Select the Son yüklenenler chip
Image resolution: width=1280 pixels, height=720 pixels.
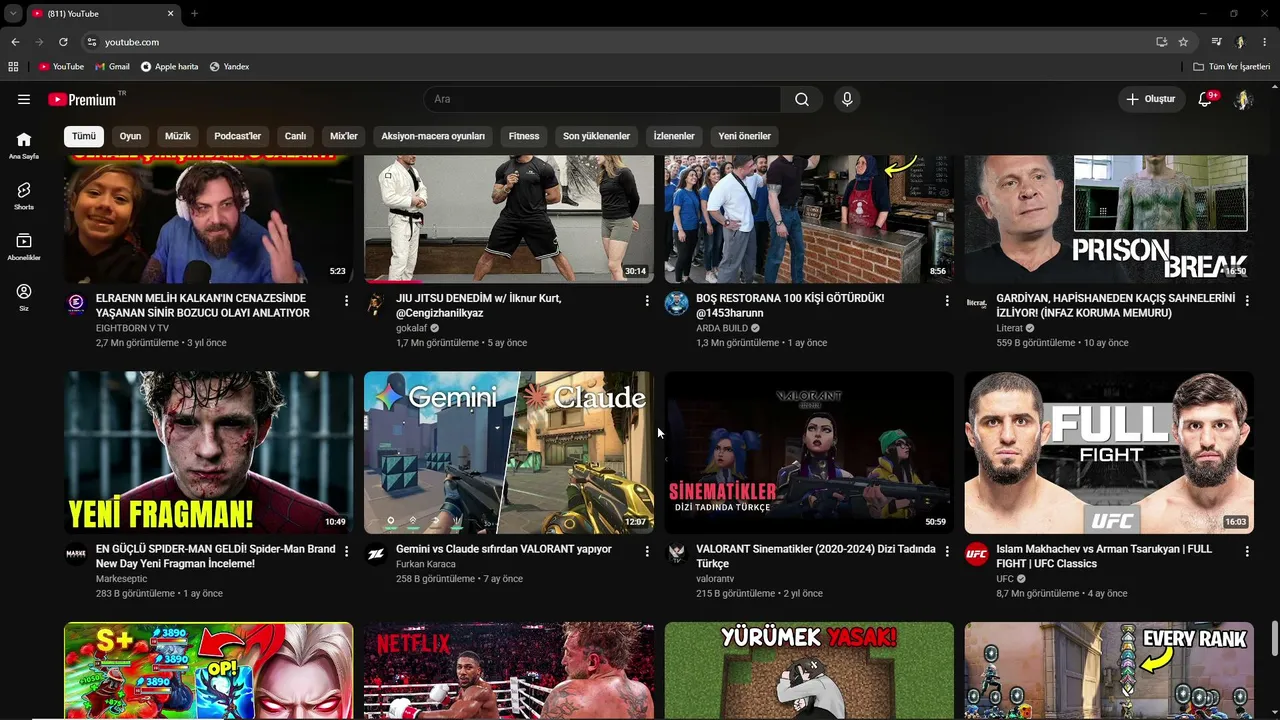[596, 136]
